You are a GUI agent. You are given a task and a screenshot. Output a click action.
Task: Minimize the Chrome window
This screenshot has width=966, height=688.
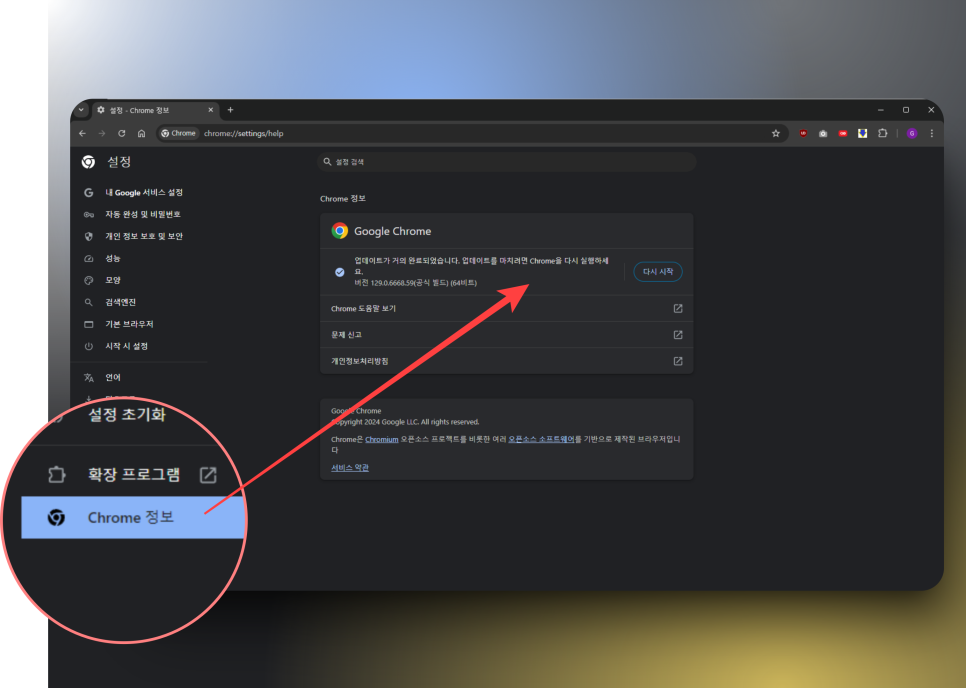click(880, 110)
